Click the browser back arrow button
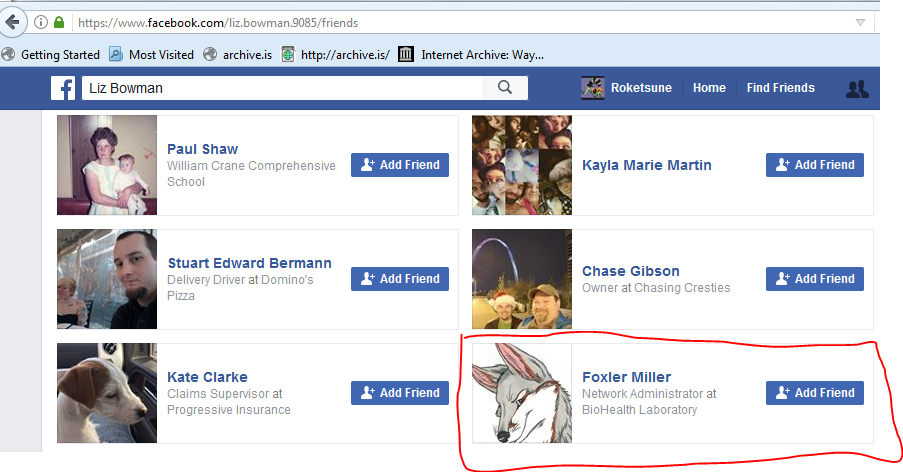903x472 pixels. point(12,22)
